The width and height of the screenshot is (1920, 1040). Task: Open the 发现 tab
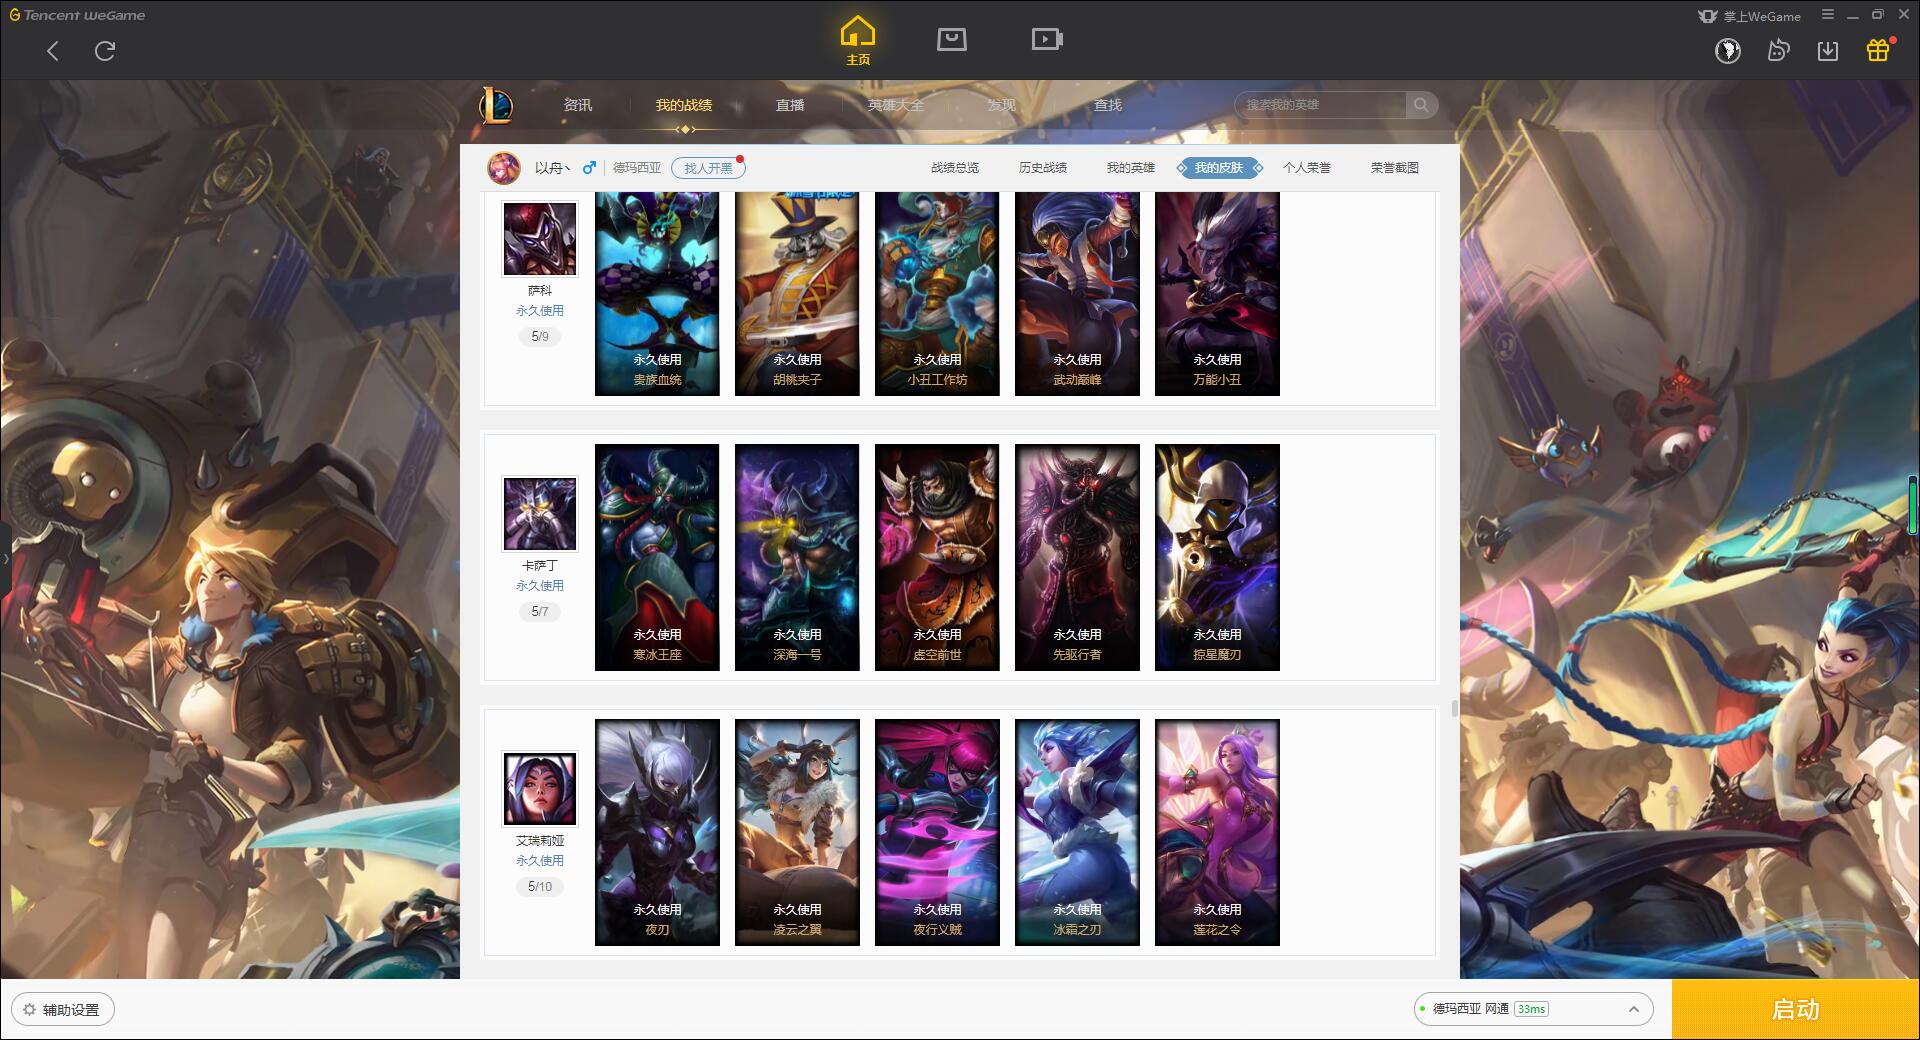click(1002, 105)
